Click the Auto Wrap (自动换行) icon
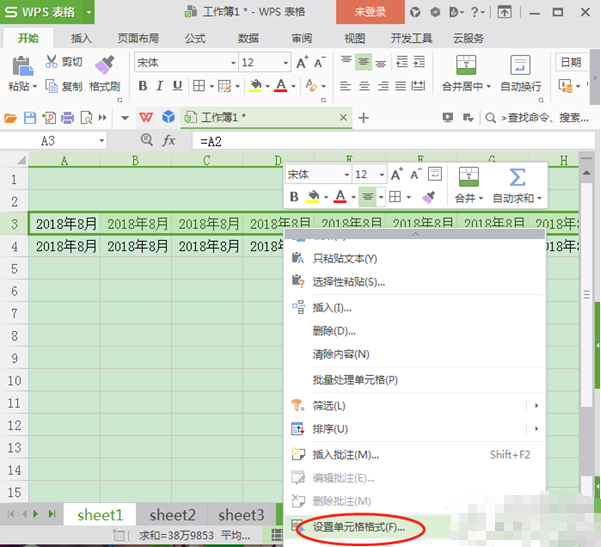601x547 pixels. tap(520, 65)
